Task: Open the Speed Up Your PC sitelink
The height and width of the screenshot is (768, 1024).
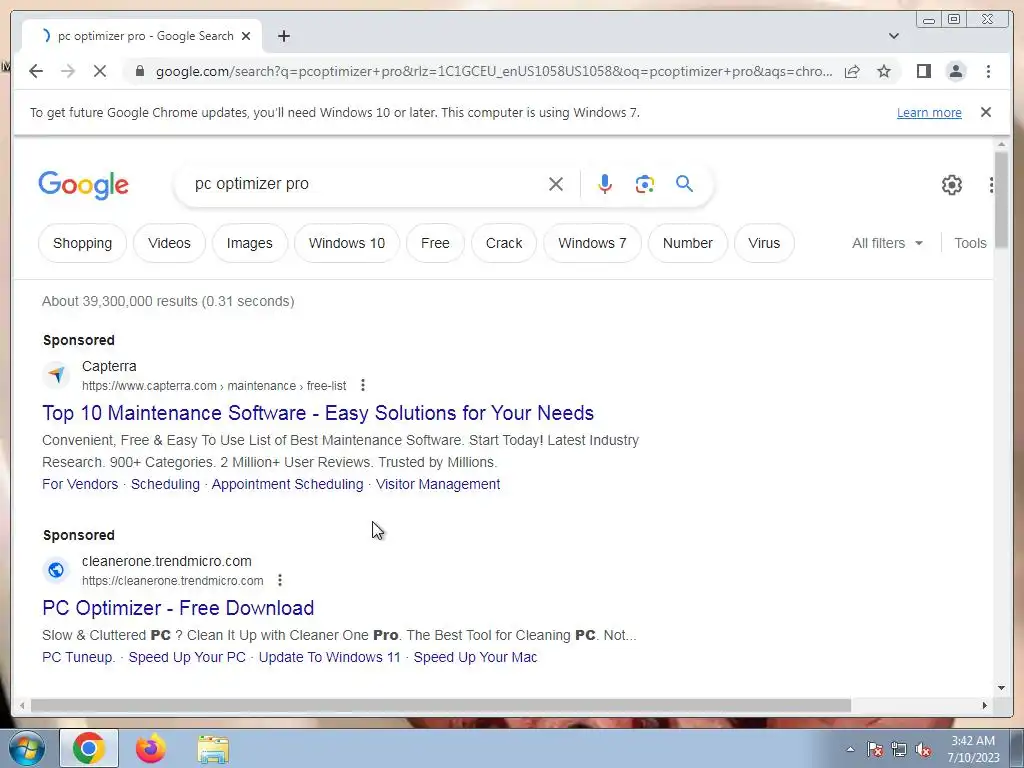Action: point(187,657)
